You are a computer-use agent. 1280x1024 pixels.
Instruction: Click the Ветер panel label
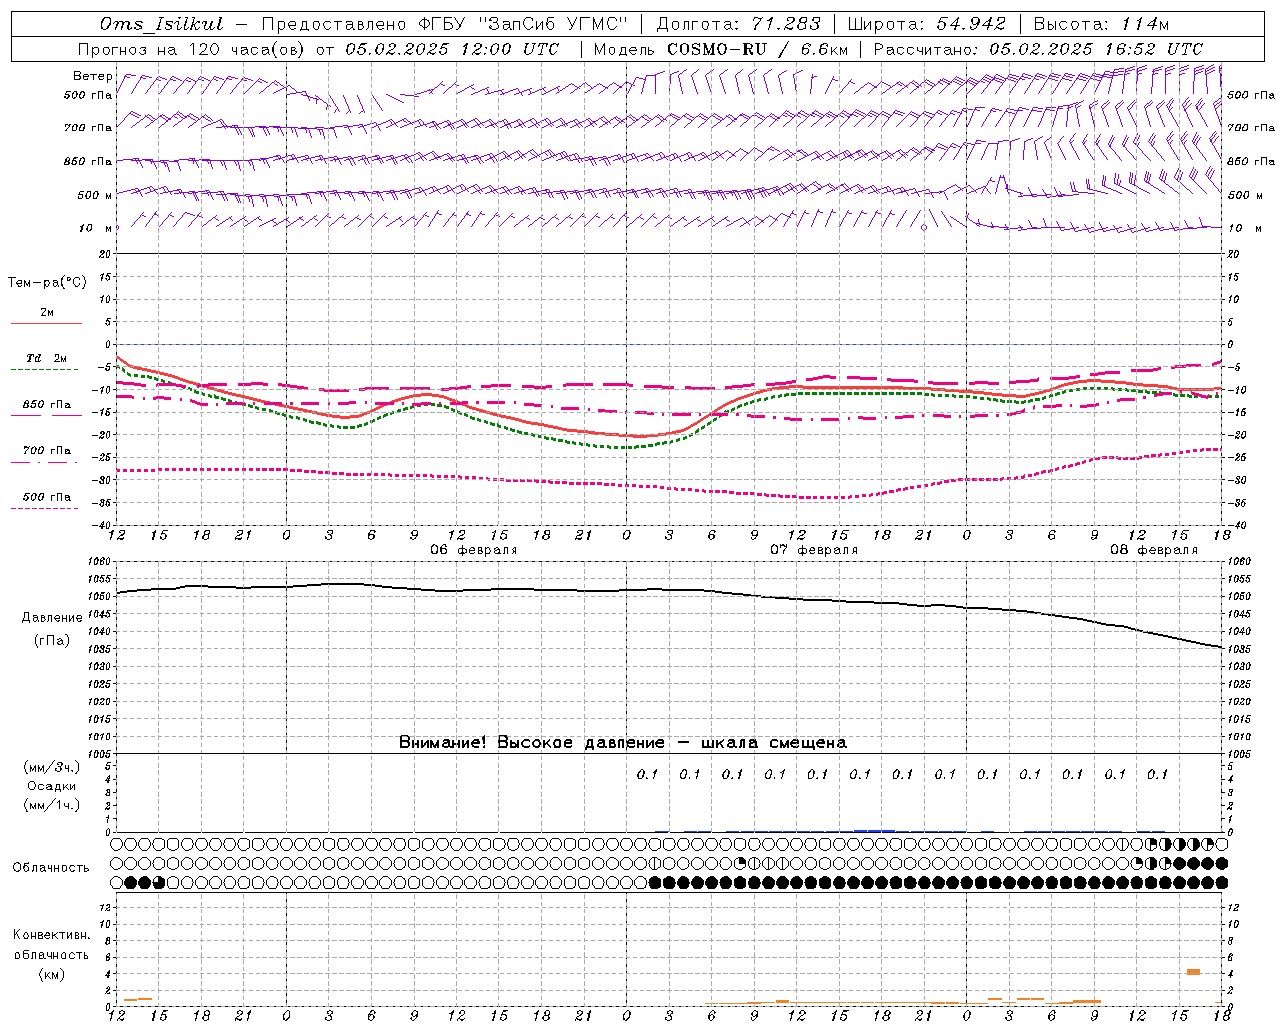pos(92,76)
